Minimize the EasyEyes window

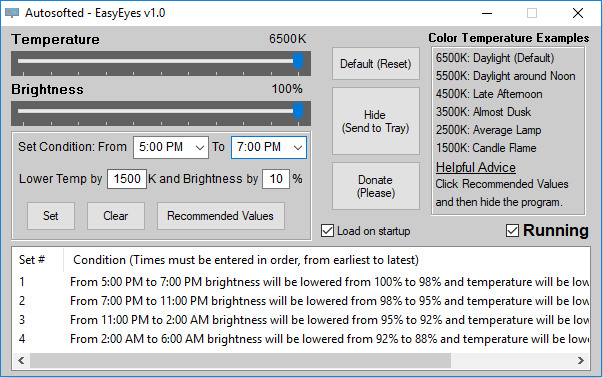tap(487, 13)
